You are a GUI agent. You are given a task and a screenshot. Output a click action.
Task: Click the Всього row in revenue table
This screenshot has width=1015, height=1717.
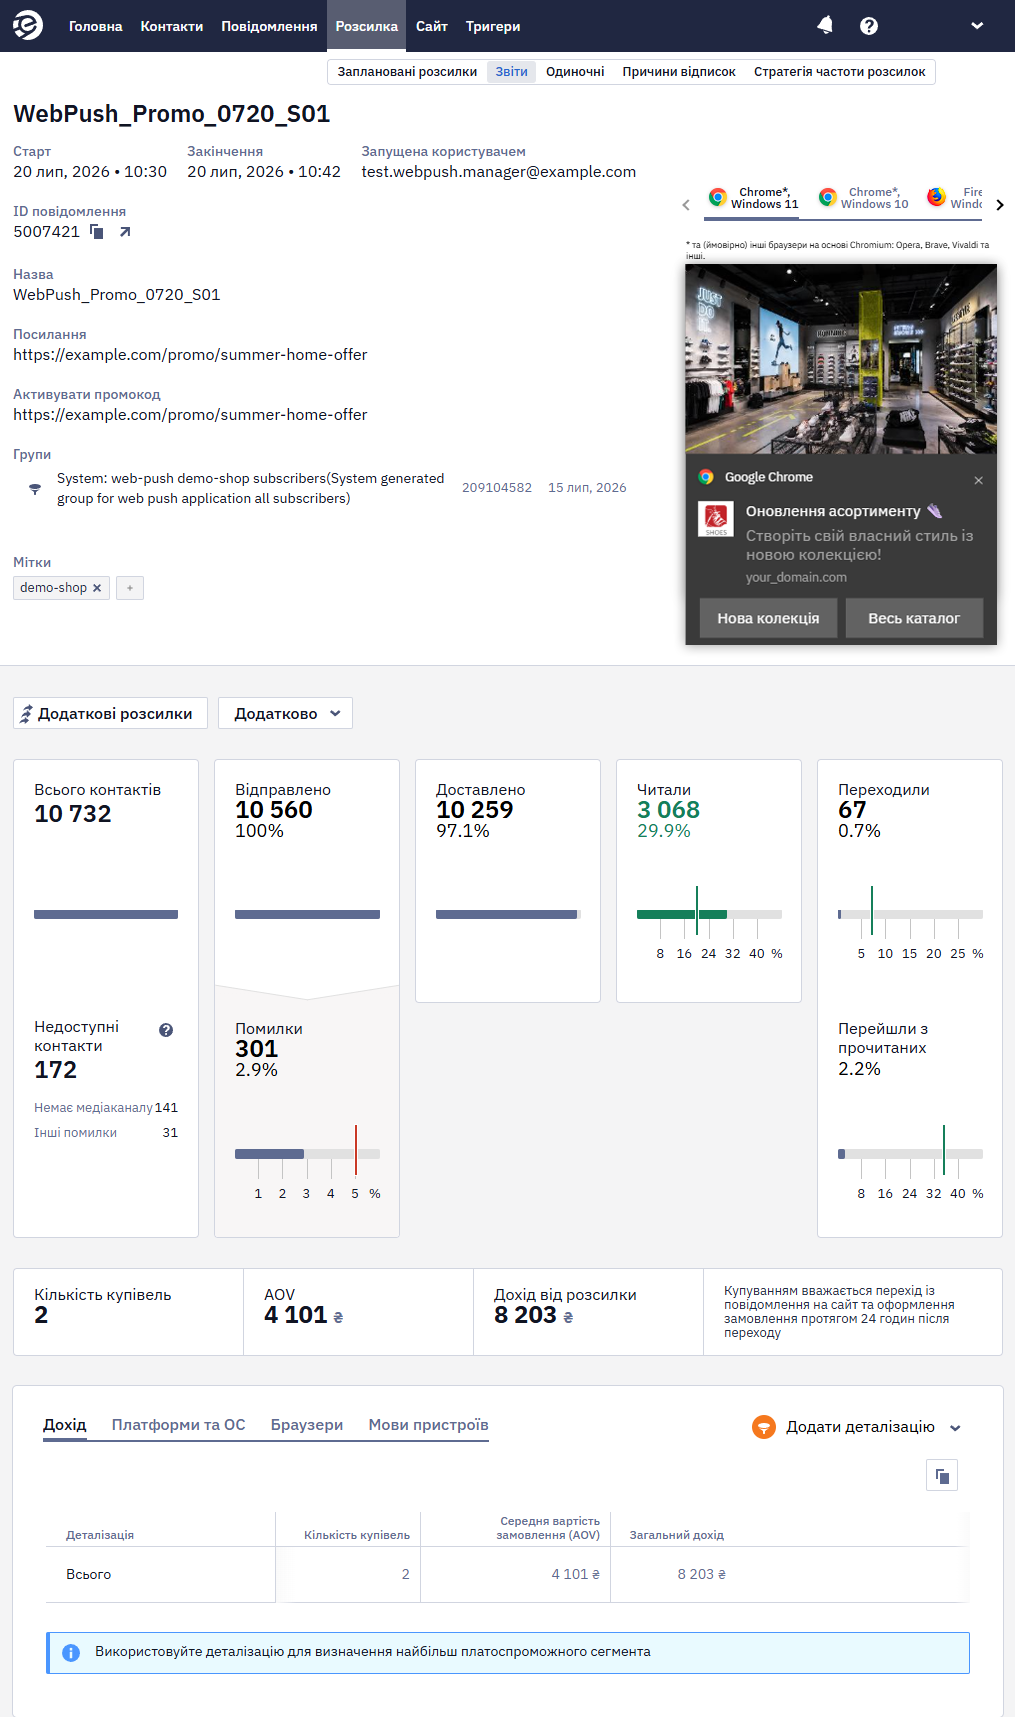(507, 1574)
